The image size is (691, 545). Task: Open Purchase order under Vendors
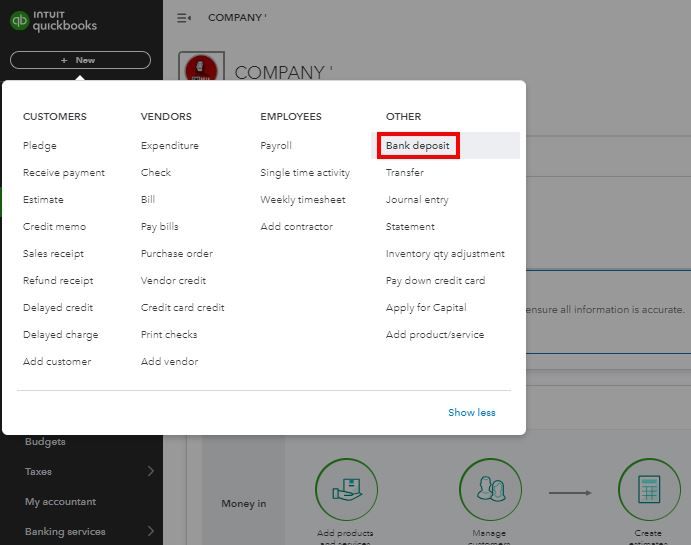point(177,253)
